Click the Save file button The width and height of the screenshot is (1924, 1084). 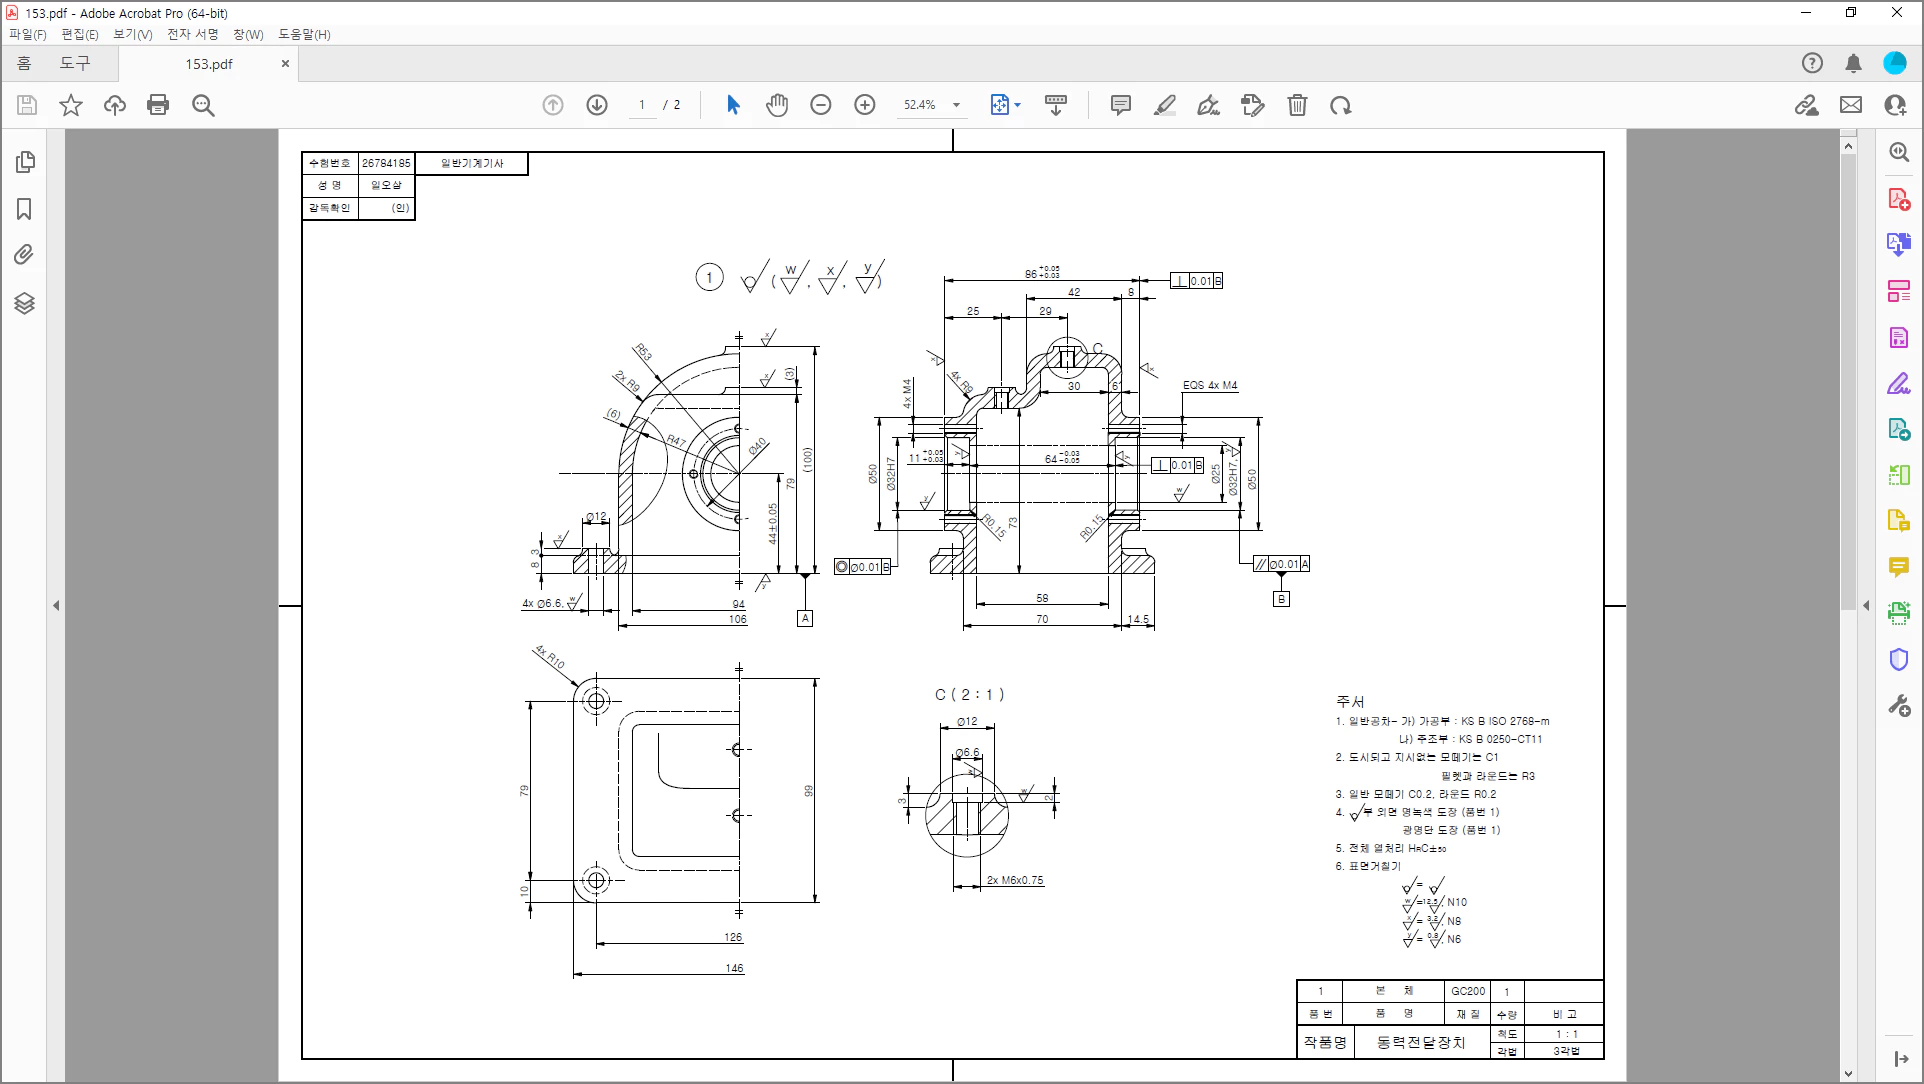pyautogui.click(x=26, y=104)
